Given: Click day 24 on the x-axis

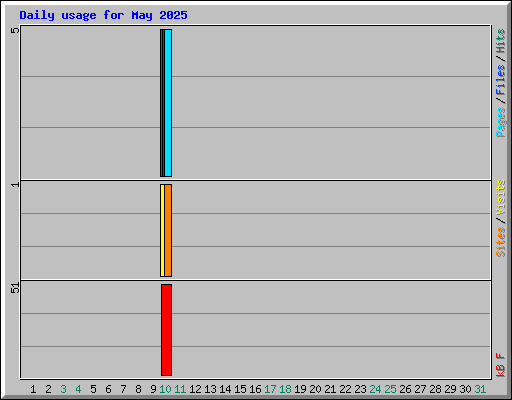Looking at the screenshot, I should coord(375,389).
